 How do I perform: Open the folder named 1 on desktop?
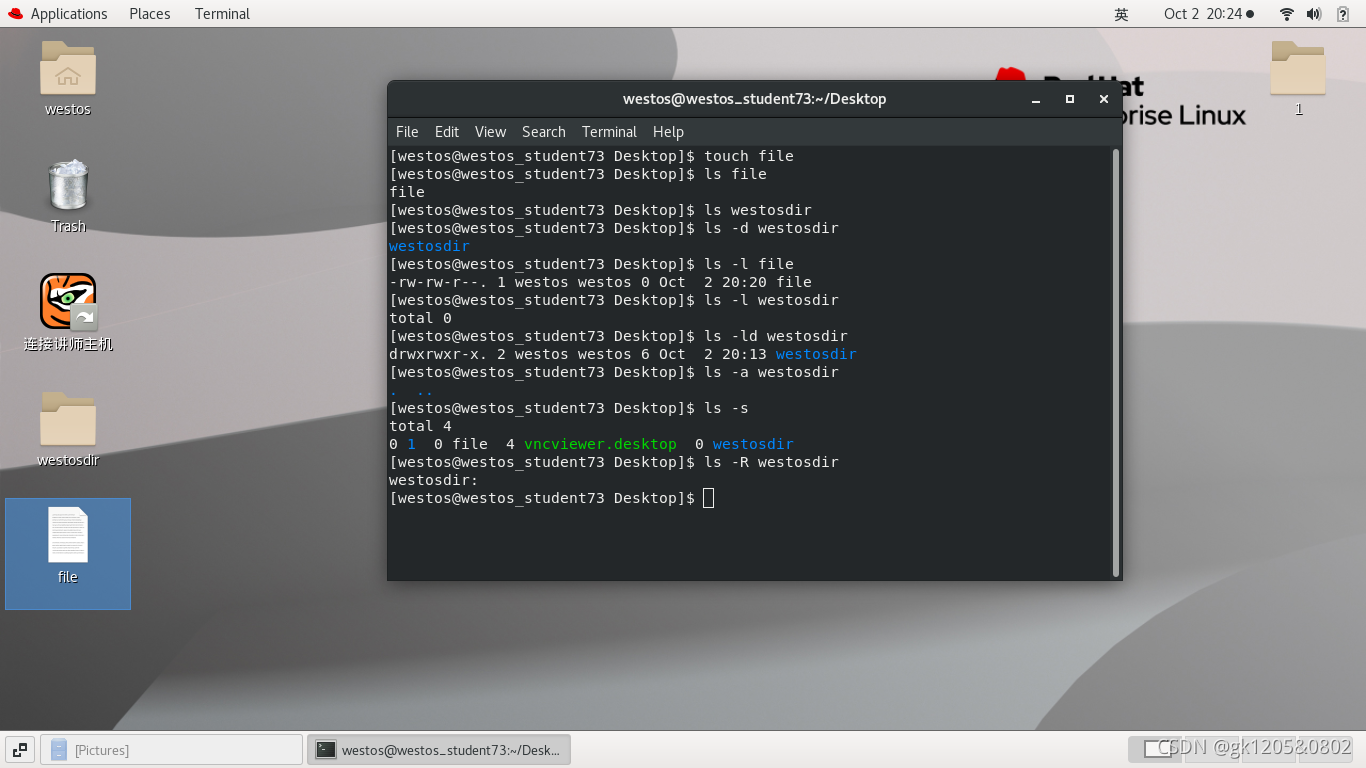[x=1298, y=68]
